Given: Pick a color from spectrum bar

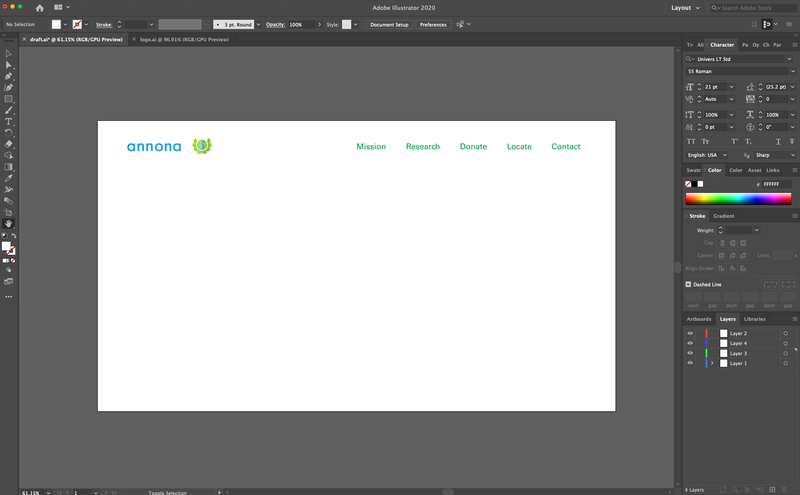Looking at the screenshot, I should [x=738, y=199].
